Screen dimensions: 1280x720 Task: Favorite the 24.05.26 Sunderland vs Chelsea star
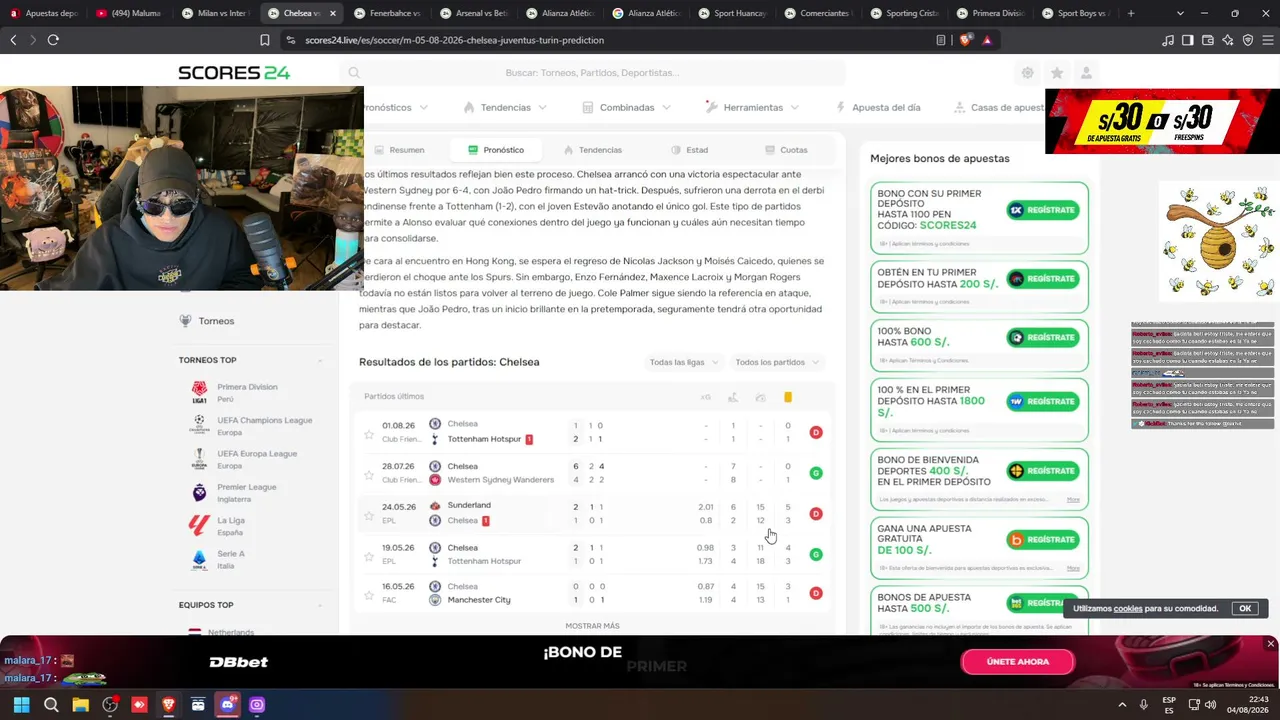pyautogui.click(x=369, y=516)
